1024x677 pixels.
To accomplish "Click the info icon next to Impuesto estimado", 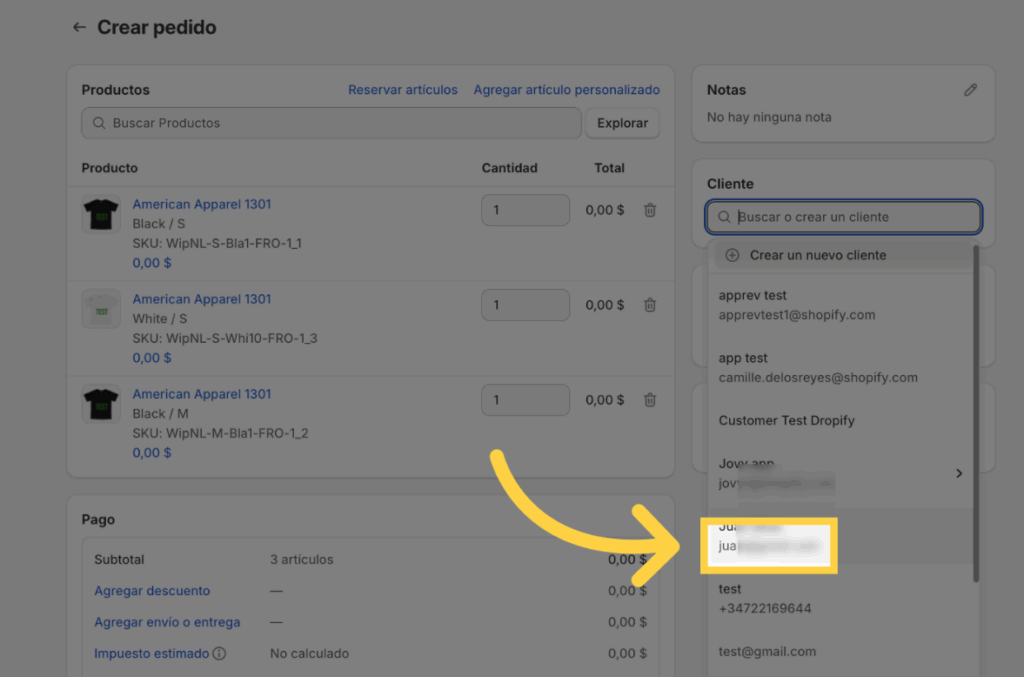I will 219,654.
